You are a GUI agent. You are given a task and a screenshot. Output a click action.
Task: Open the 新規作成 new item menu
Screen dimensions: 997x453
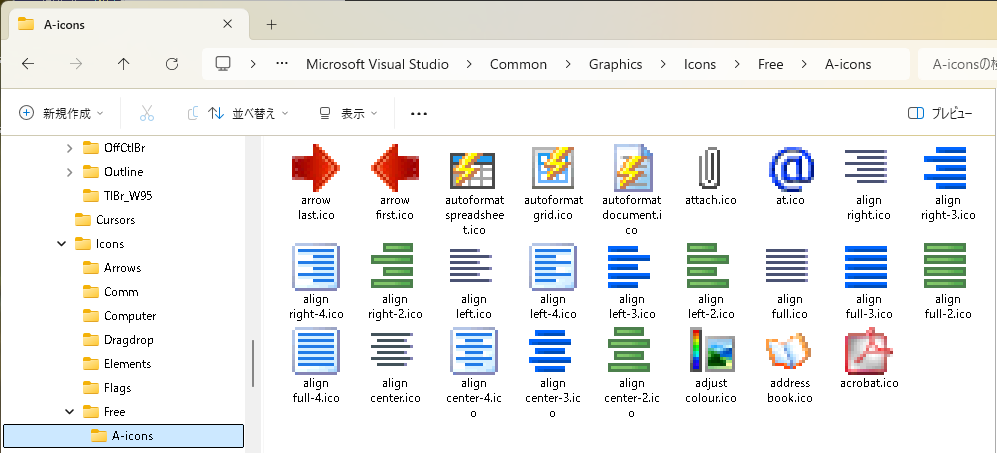point(62,114)
